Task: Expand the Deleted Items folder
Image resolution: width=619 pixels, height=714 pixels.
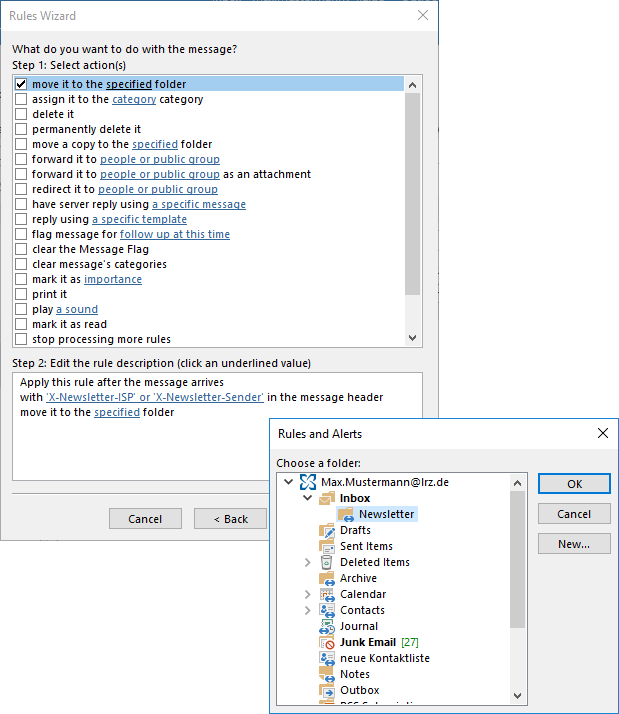Action: (308, 563)
